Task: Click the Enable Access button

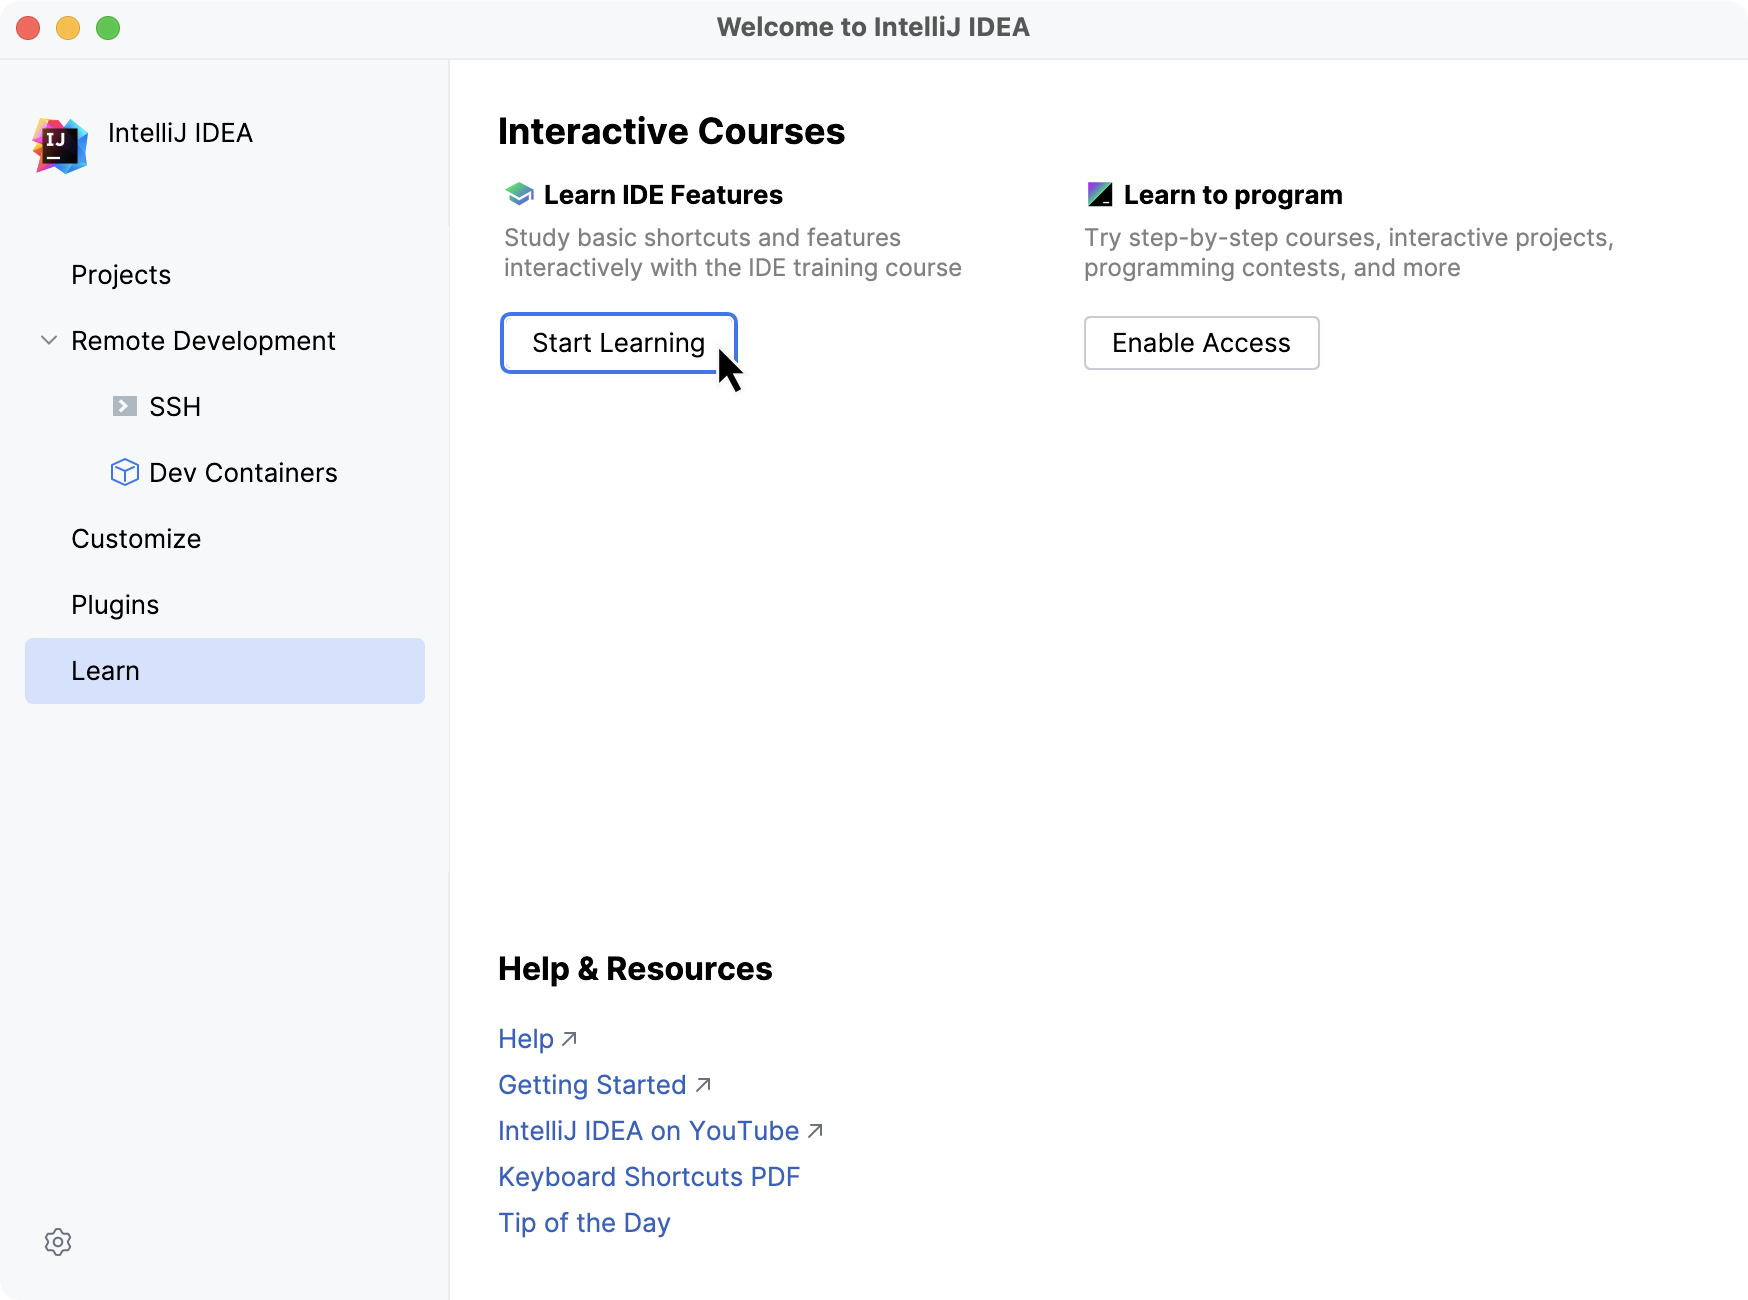Action: point(1201,343)
